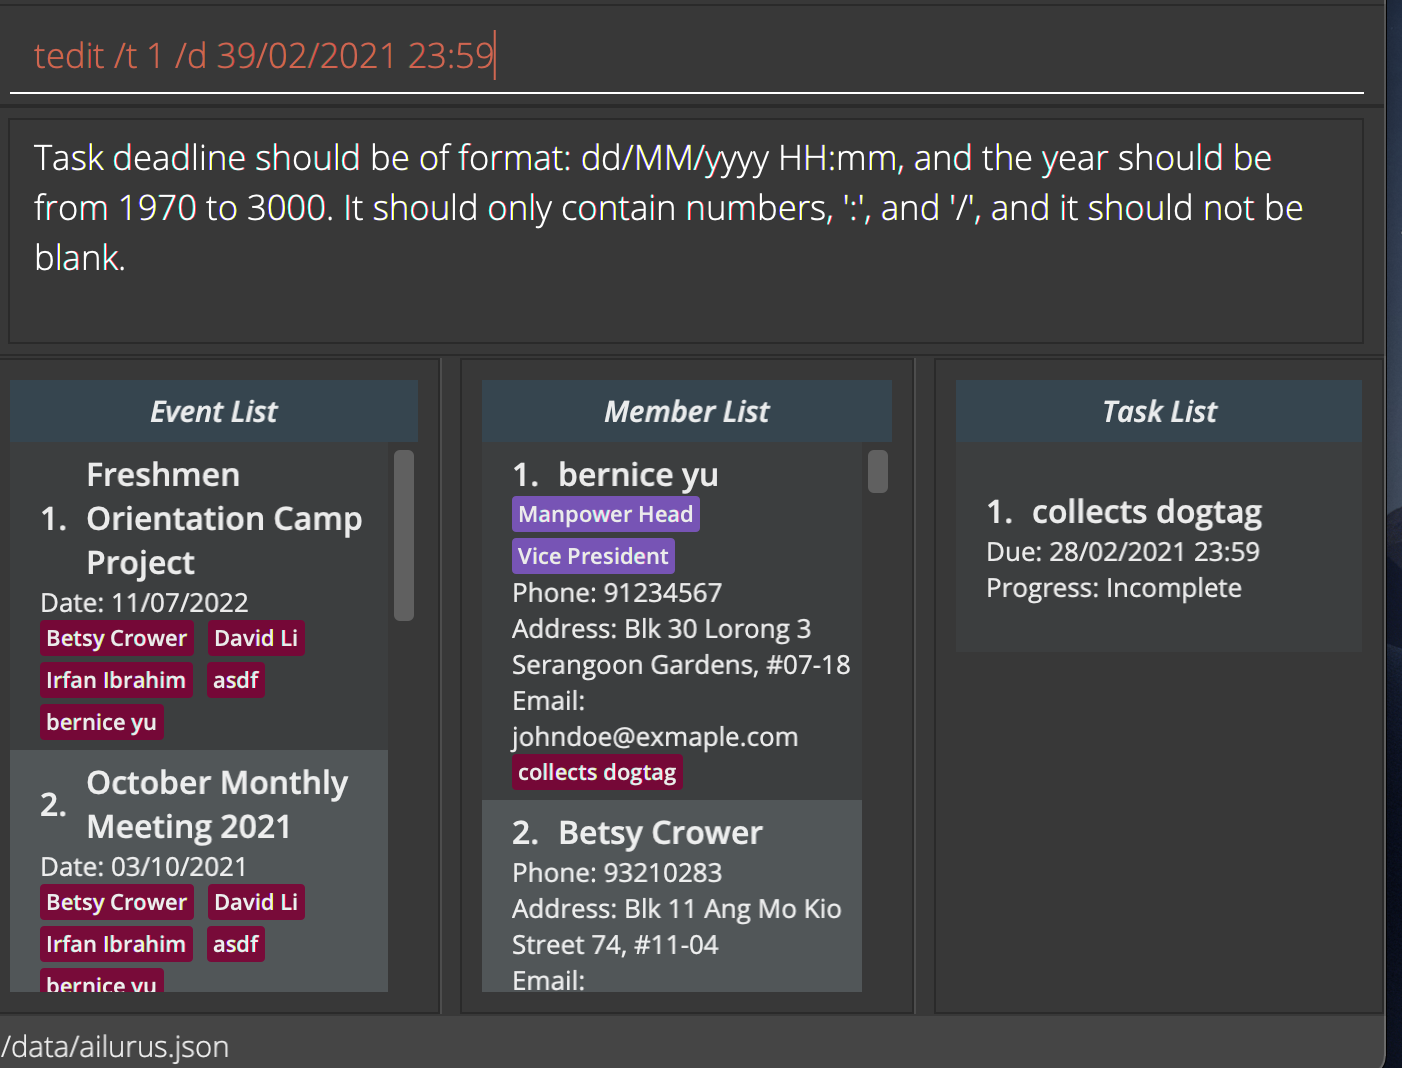Click Progress: Incomplete
The height and width of the screenshot is (1068, 1402).
pyautogui.click(x=1114, y=587)
